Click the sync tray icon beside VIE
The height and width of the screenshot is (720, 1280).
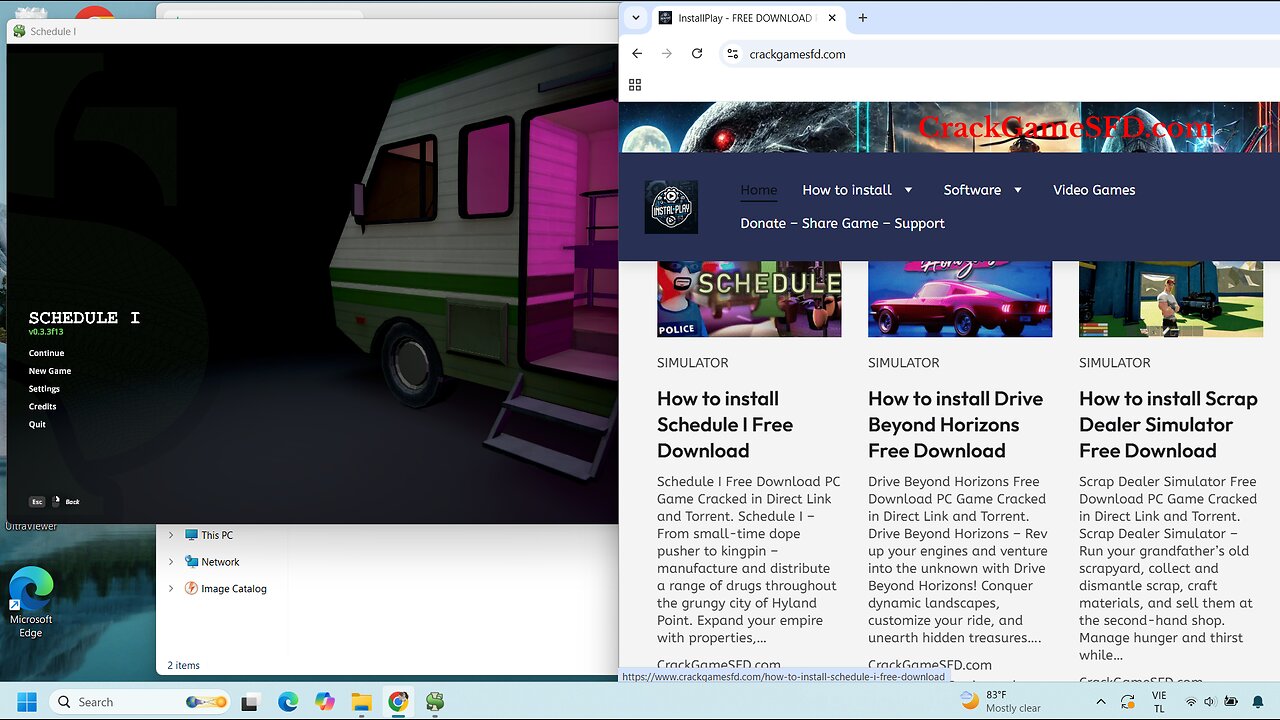coord(1127,702)
